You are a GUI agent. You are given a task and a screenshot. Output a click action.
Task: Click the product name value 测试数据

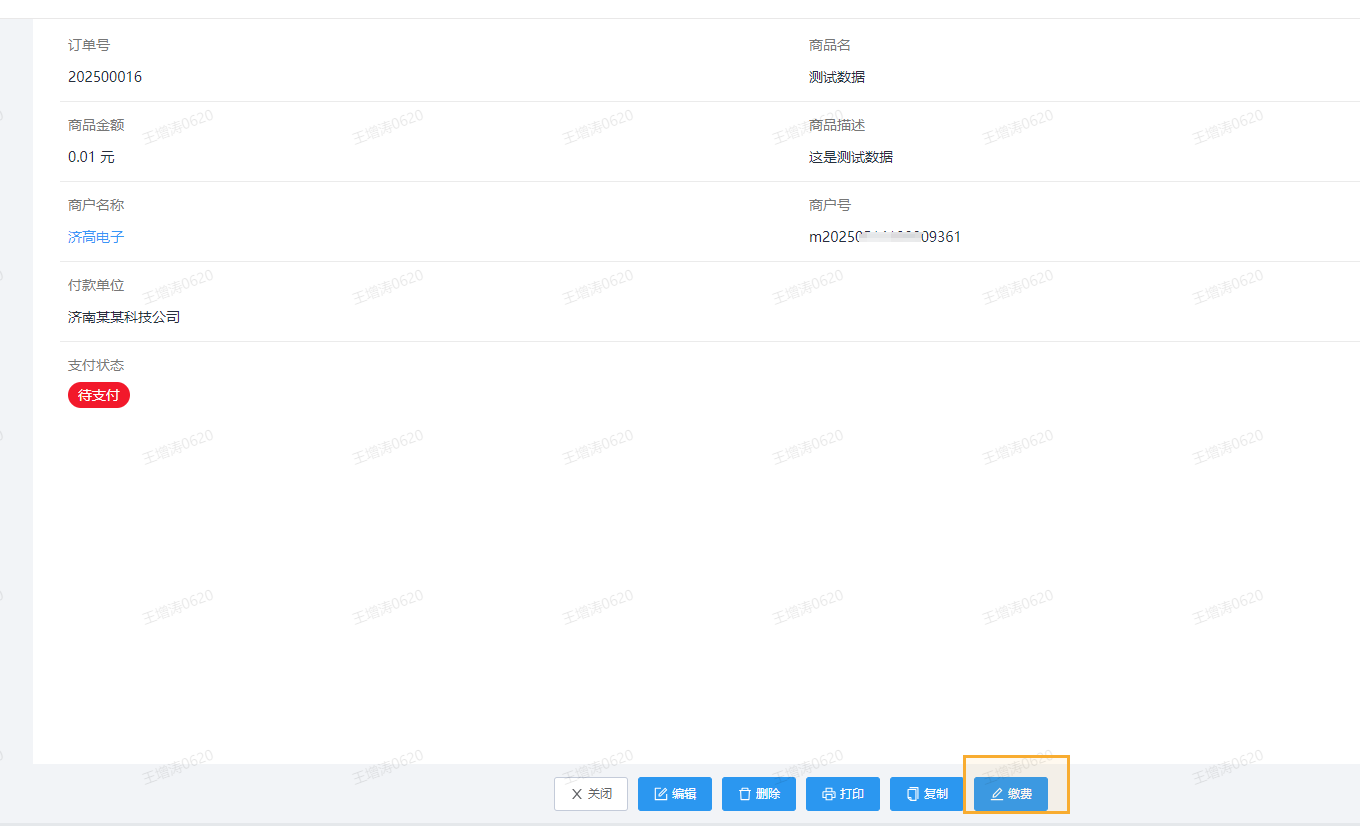pyautogui.click(x=837, y=77)
